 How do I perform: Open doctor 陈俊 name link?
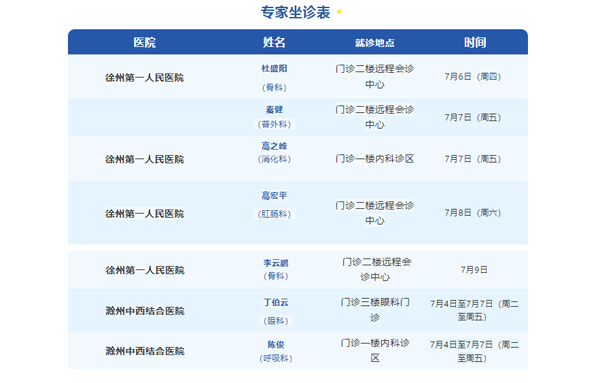[x=276, y=345]
